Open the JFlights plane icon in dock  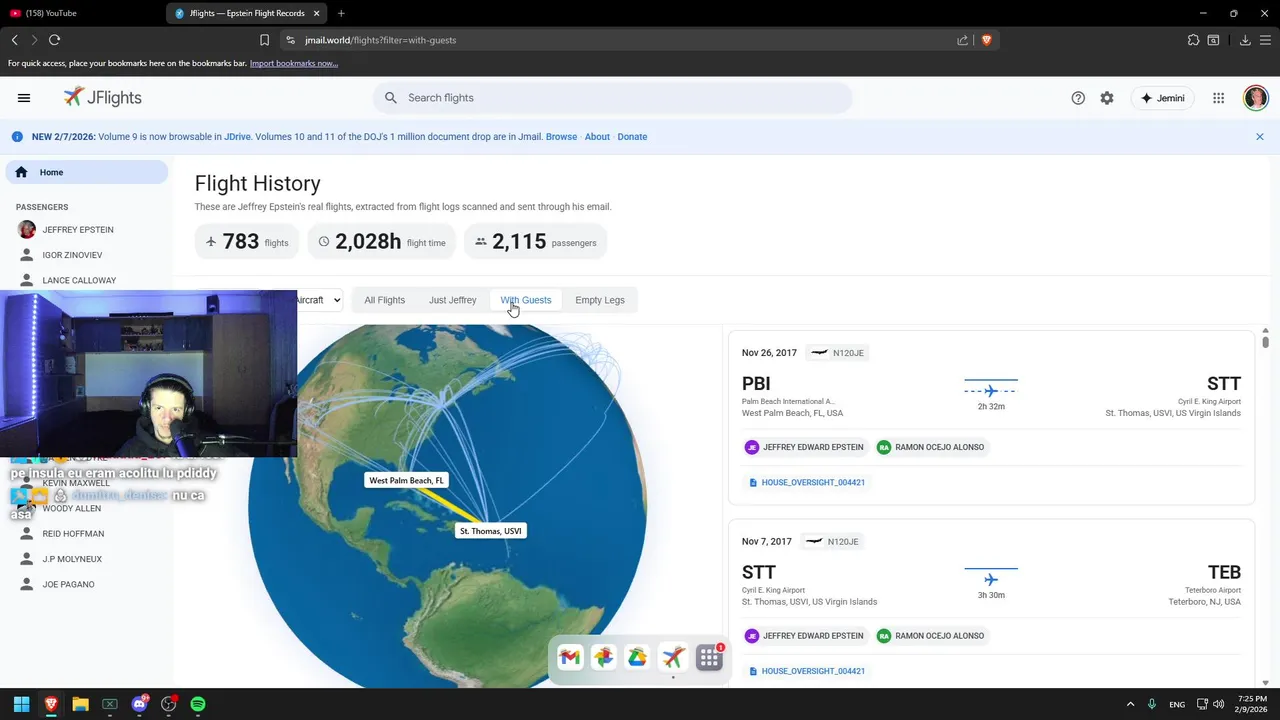point(673,657)
